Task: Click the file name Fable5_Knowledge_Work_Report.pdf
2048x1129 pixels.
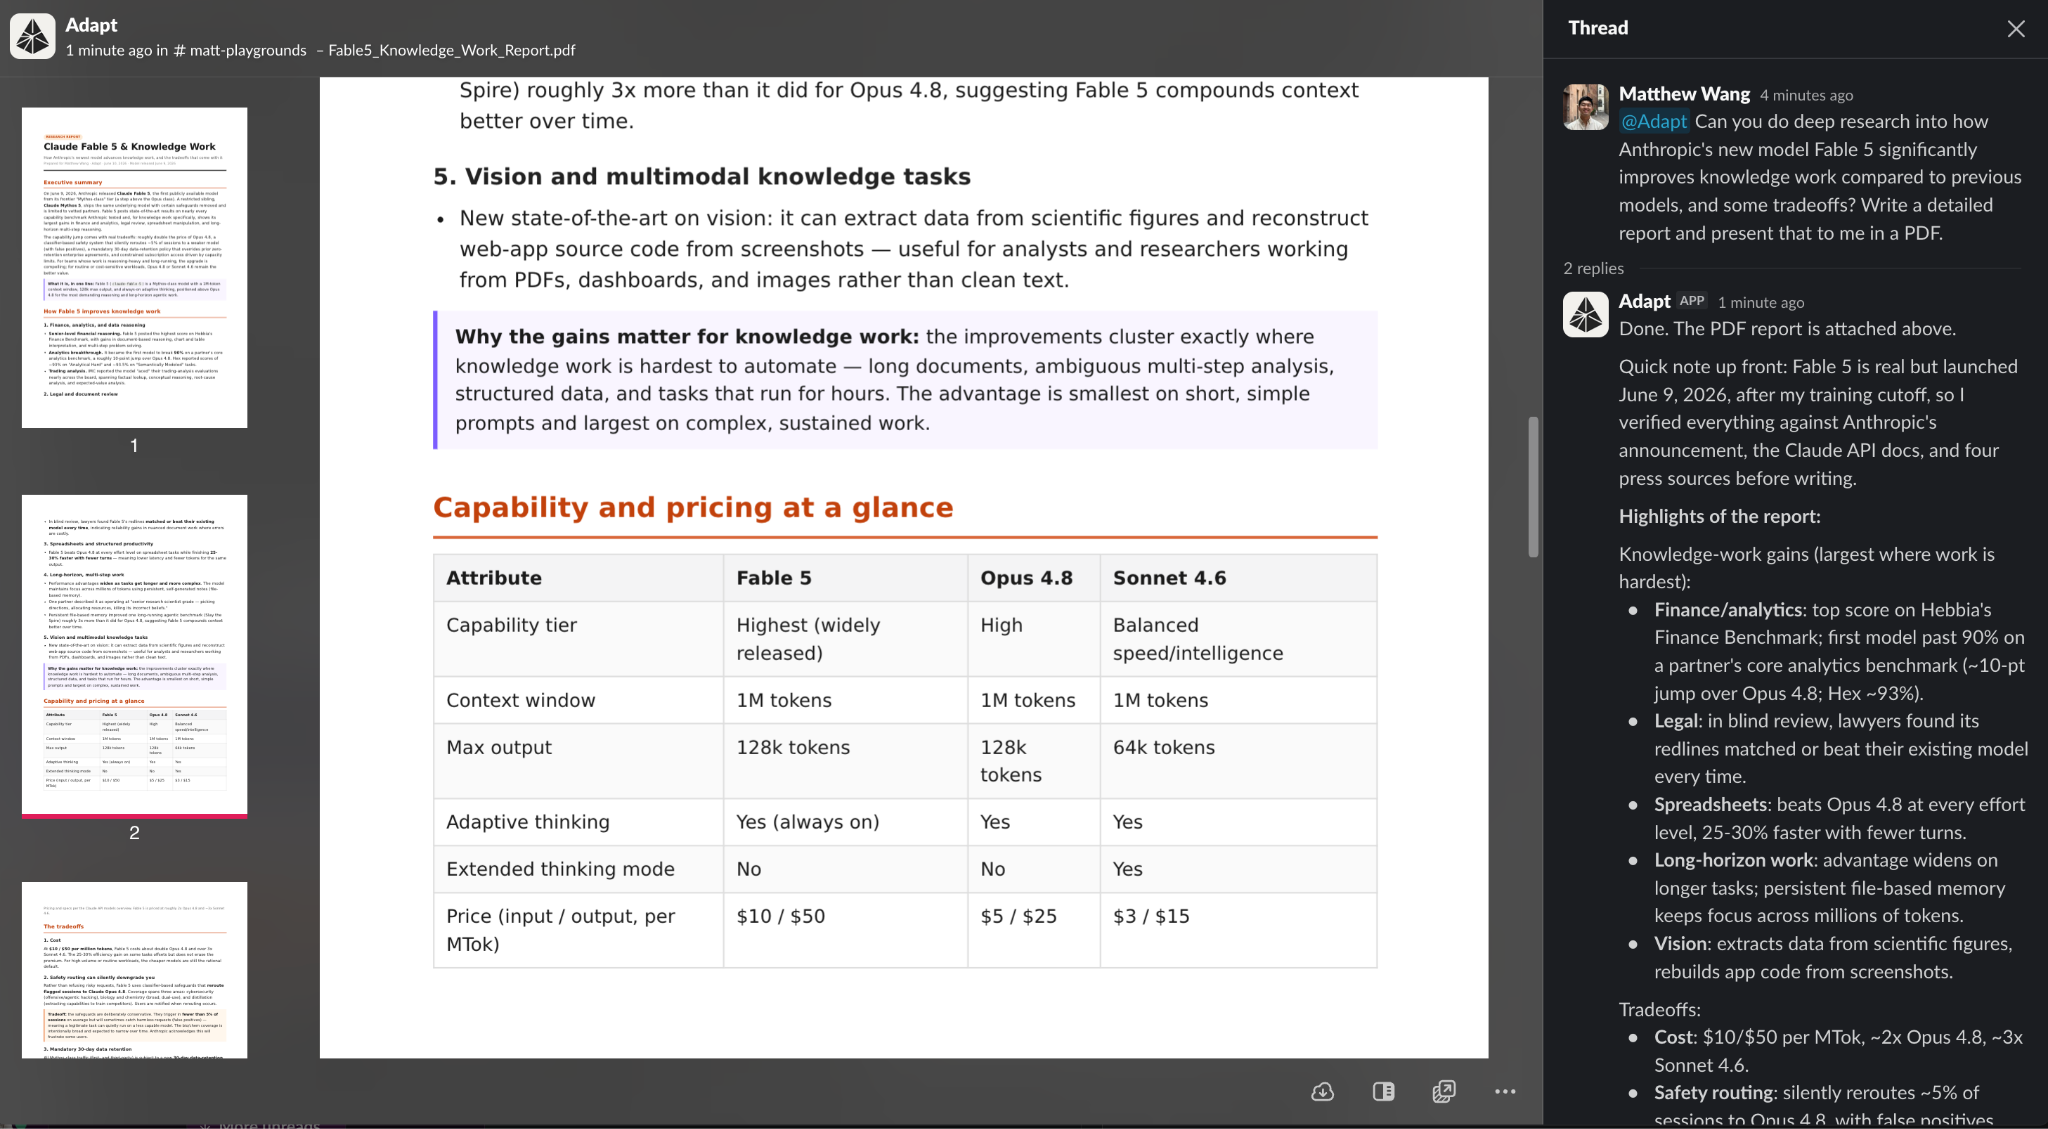Action: pos(451,51)
